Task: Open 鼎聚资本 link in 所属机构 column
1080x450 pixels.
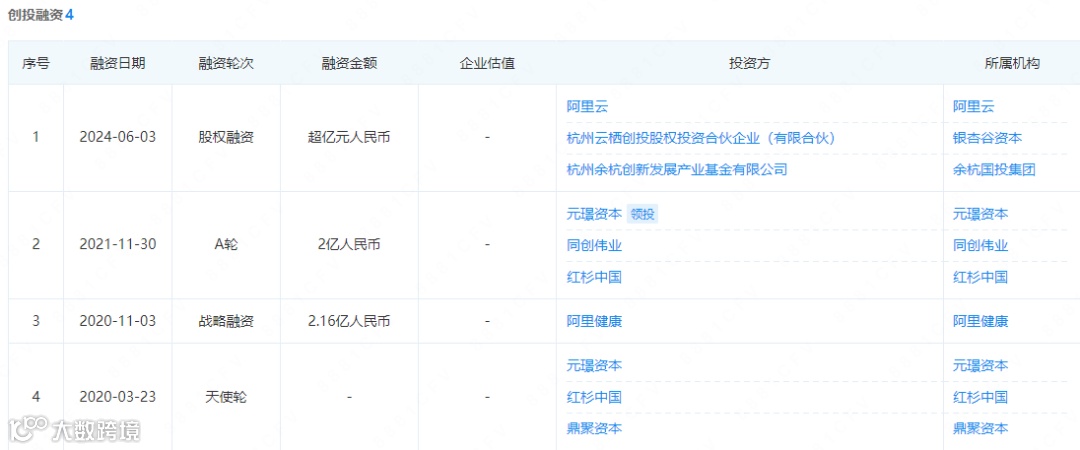Action: tap(981, 429)
